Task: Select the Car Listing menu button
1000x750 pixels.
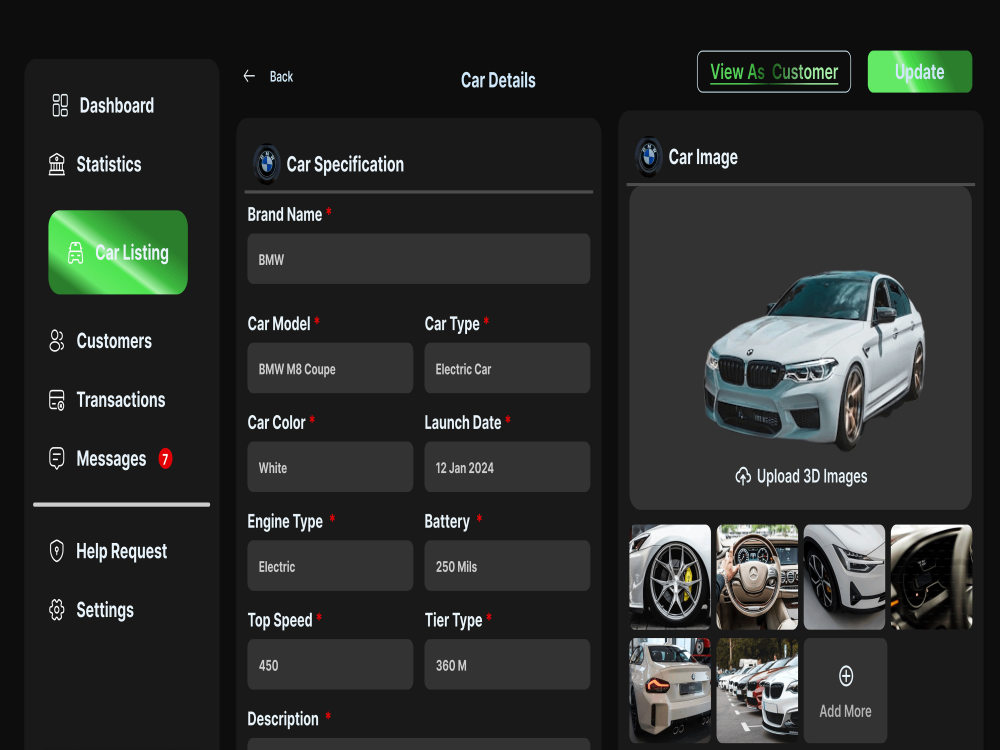Action: [118, 253]
